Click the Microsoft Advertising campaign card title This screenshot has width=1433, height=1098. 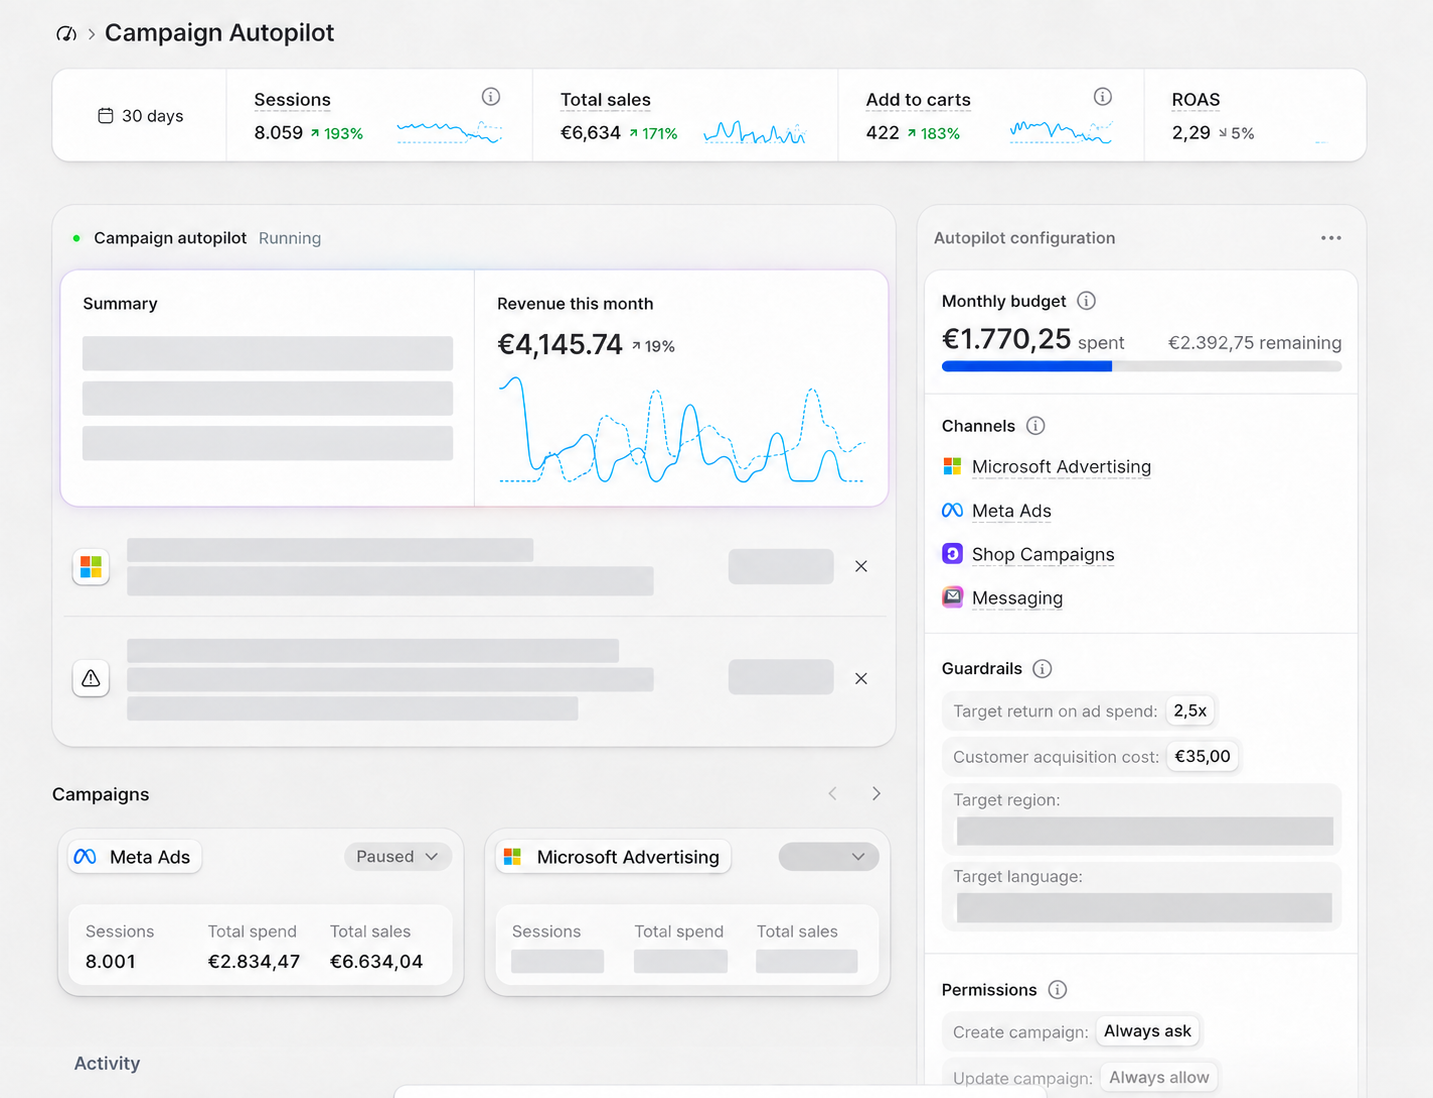(613, 857)
